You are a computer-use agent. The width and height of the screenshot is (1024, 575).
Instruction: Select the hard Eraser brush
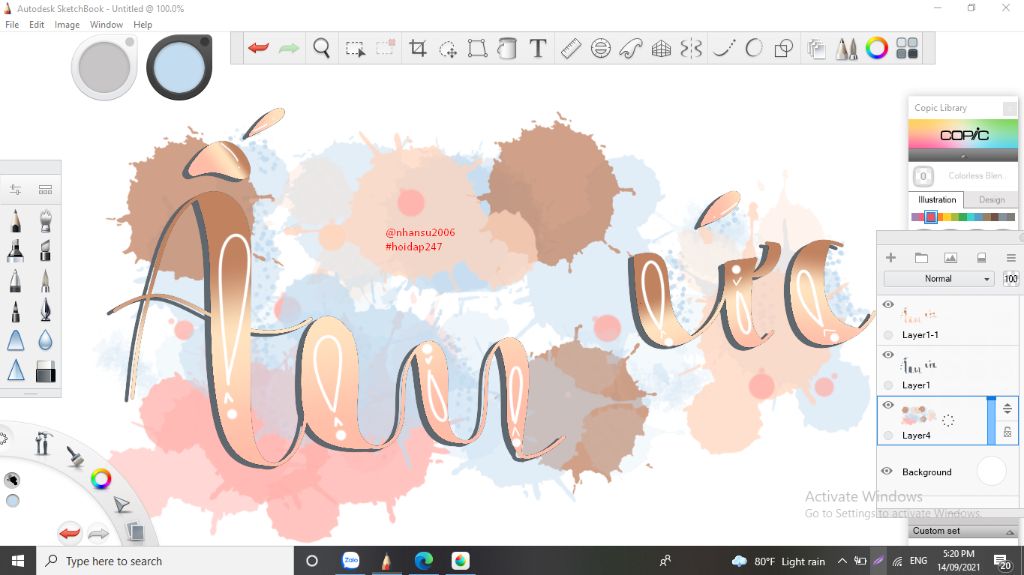pyautogui.click(x=45, y=370)
